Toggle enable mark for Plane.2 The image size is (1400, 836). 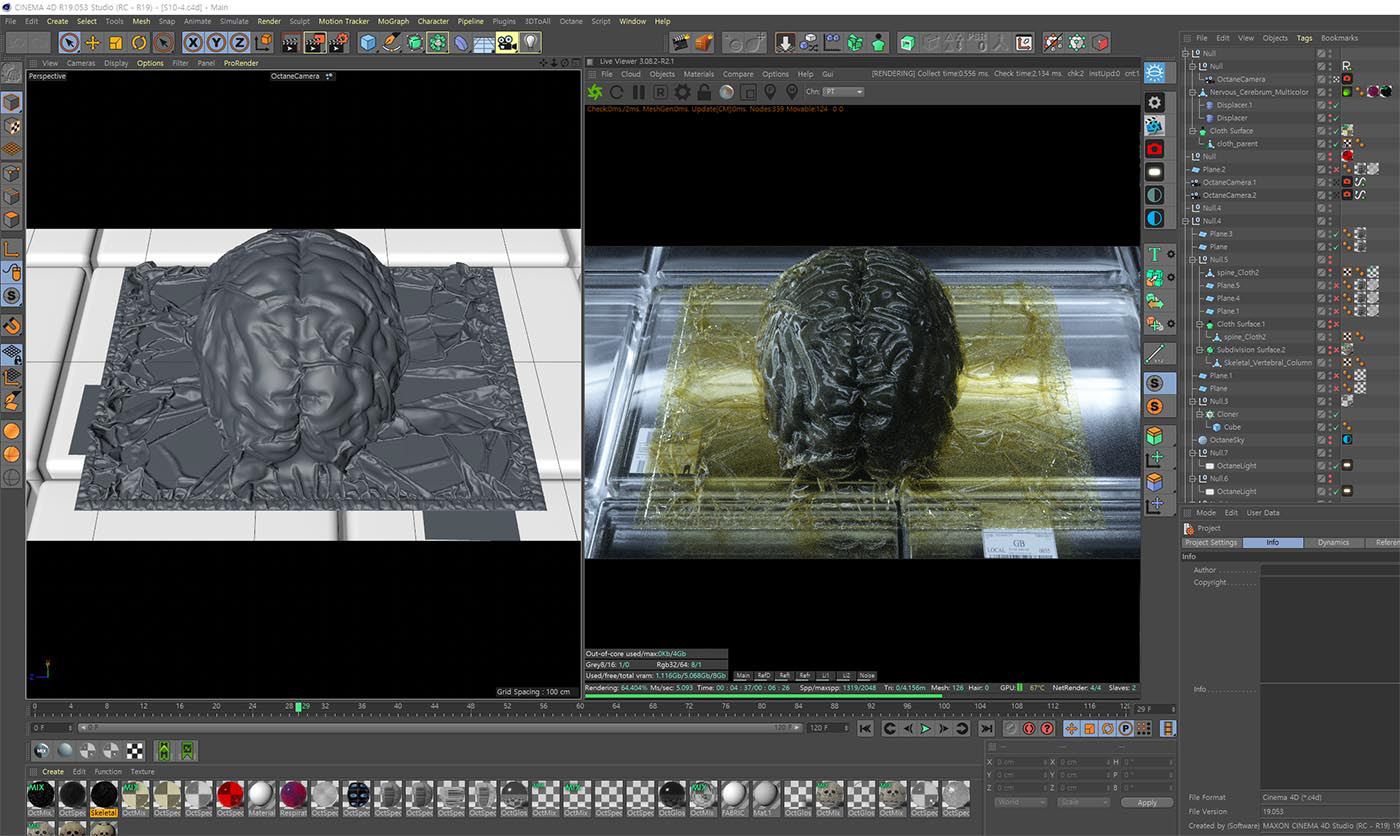pyautogui.click(x=1335, y=169)
